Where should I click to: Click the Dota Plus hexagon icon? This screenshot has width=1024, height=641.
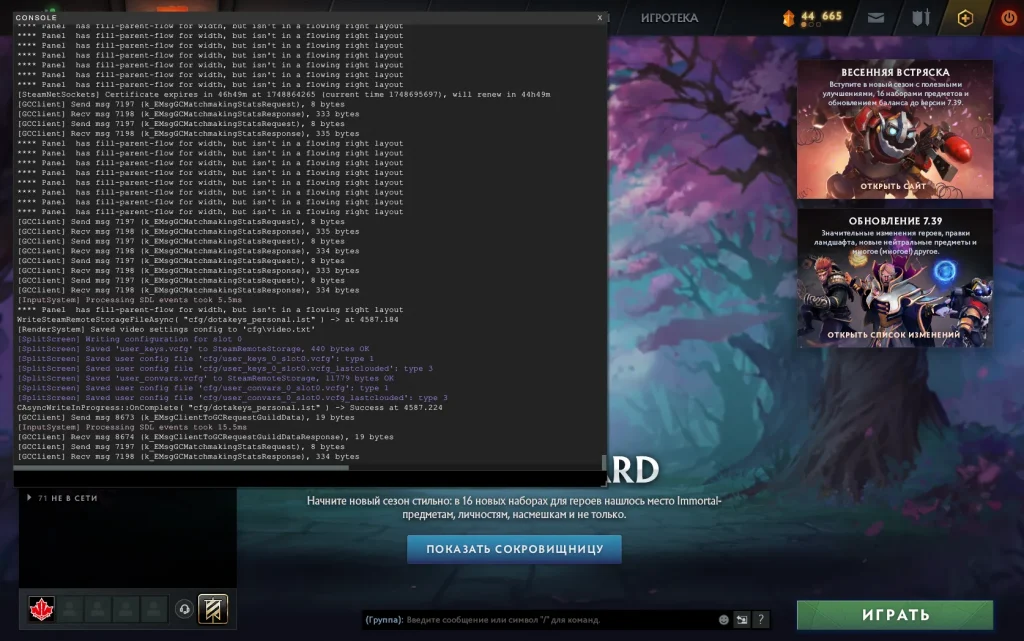click(x=965, y=18)
